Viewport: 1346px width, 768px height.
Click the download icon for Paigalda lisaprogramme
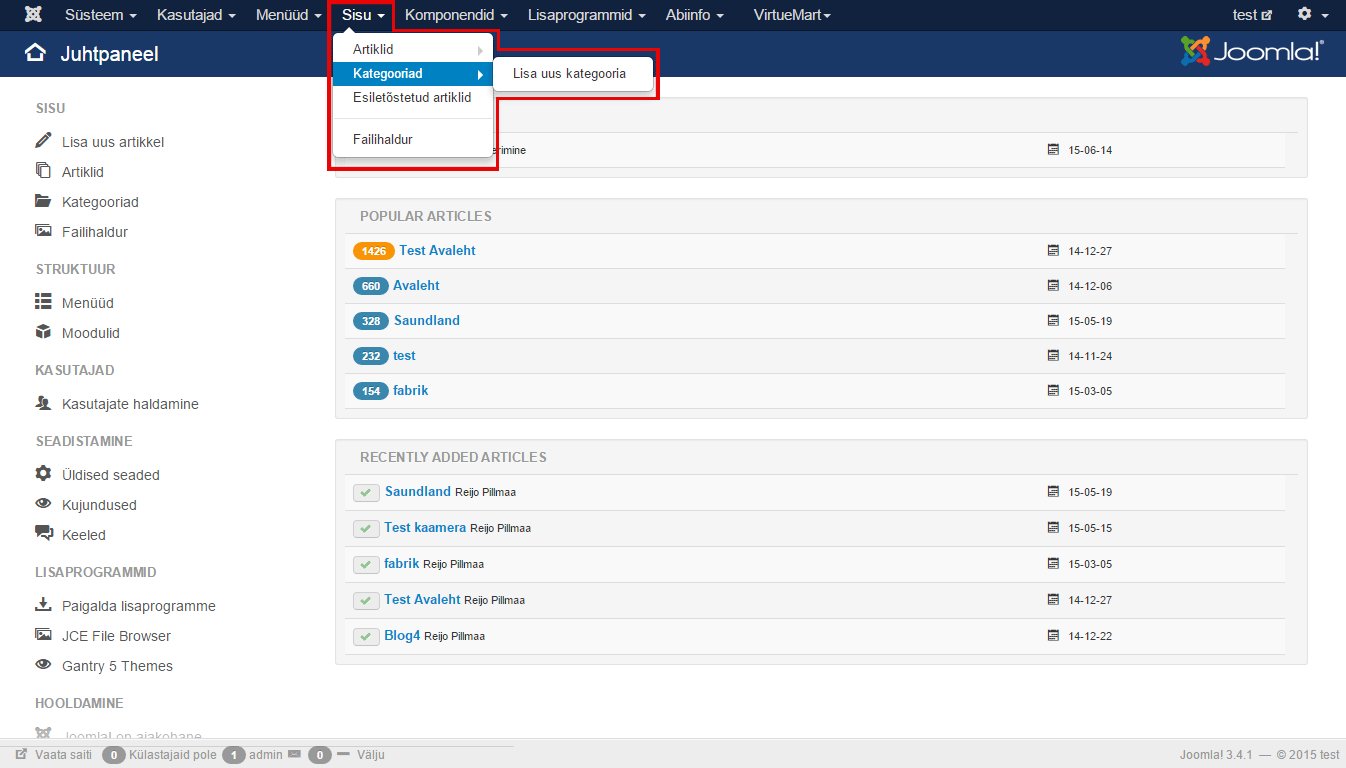(43, 604)
